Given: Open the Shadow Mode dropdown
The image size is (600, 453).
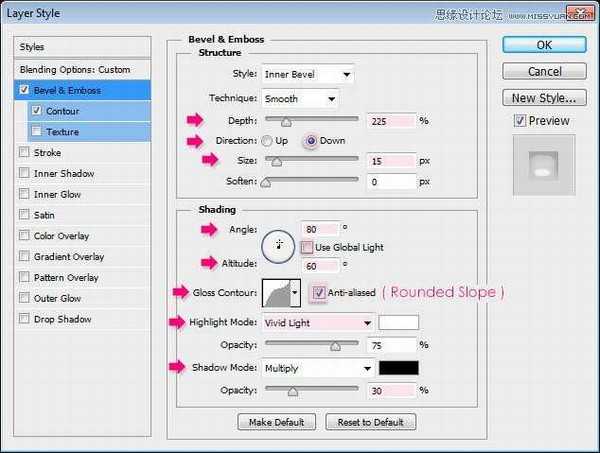Looking at the screenshot, I should (x=318, y=368).
